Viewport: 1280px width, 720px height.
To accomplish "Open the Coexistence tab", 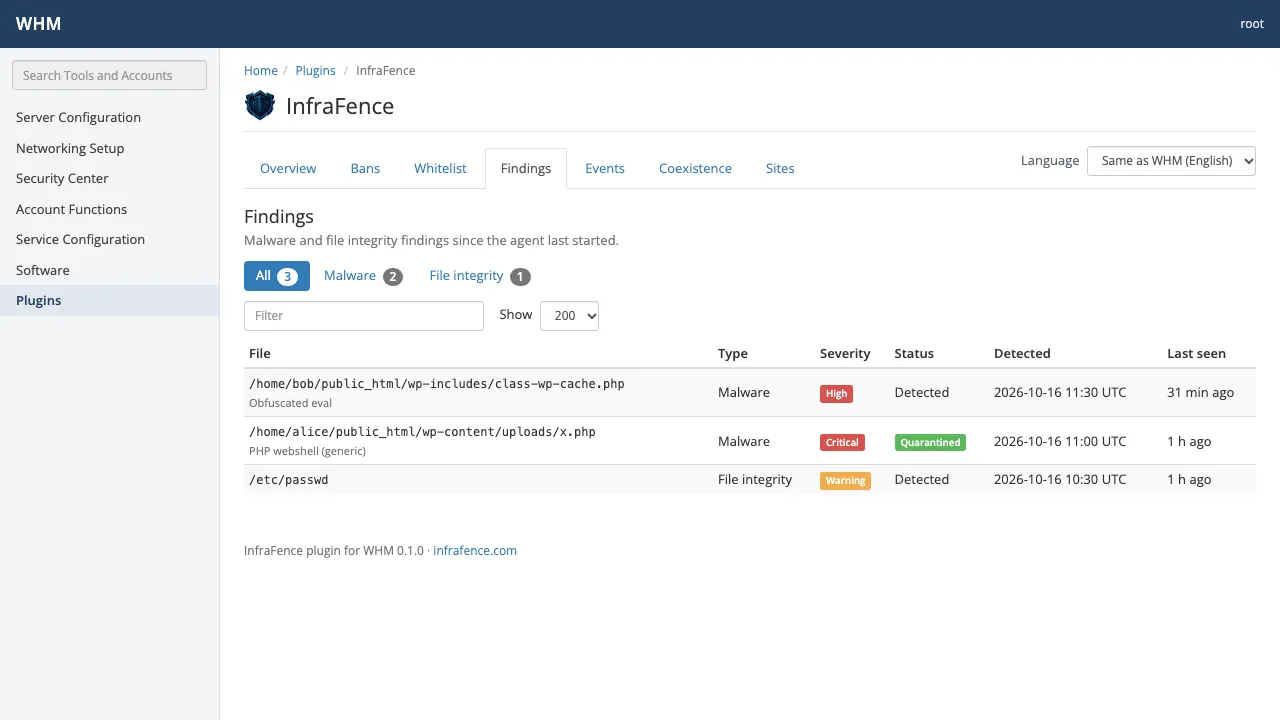I will [695, 168].
